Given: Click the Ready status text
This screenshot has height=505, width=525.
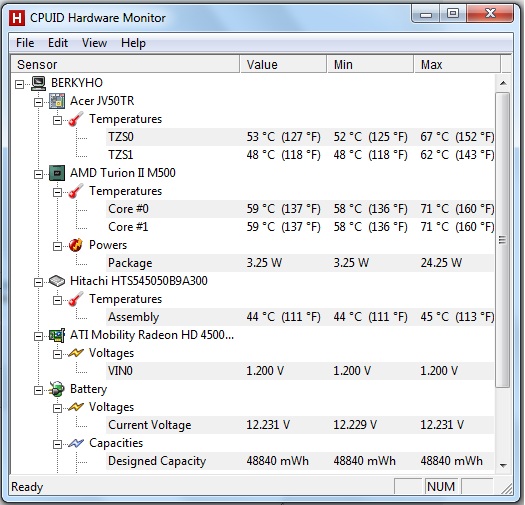Looking at the screenshot, I should (x=27, y=487).
